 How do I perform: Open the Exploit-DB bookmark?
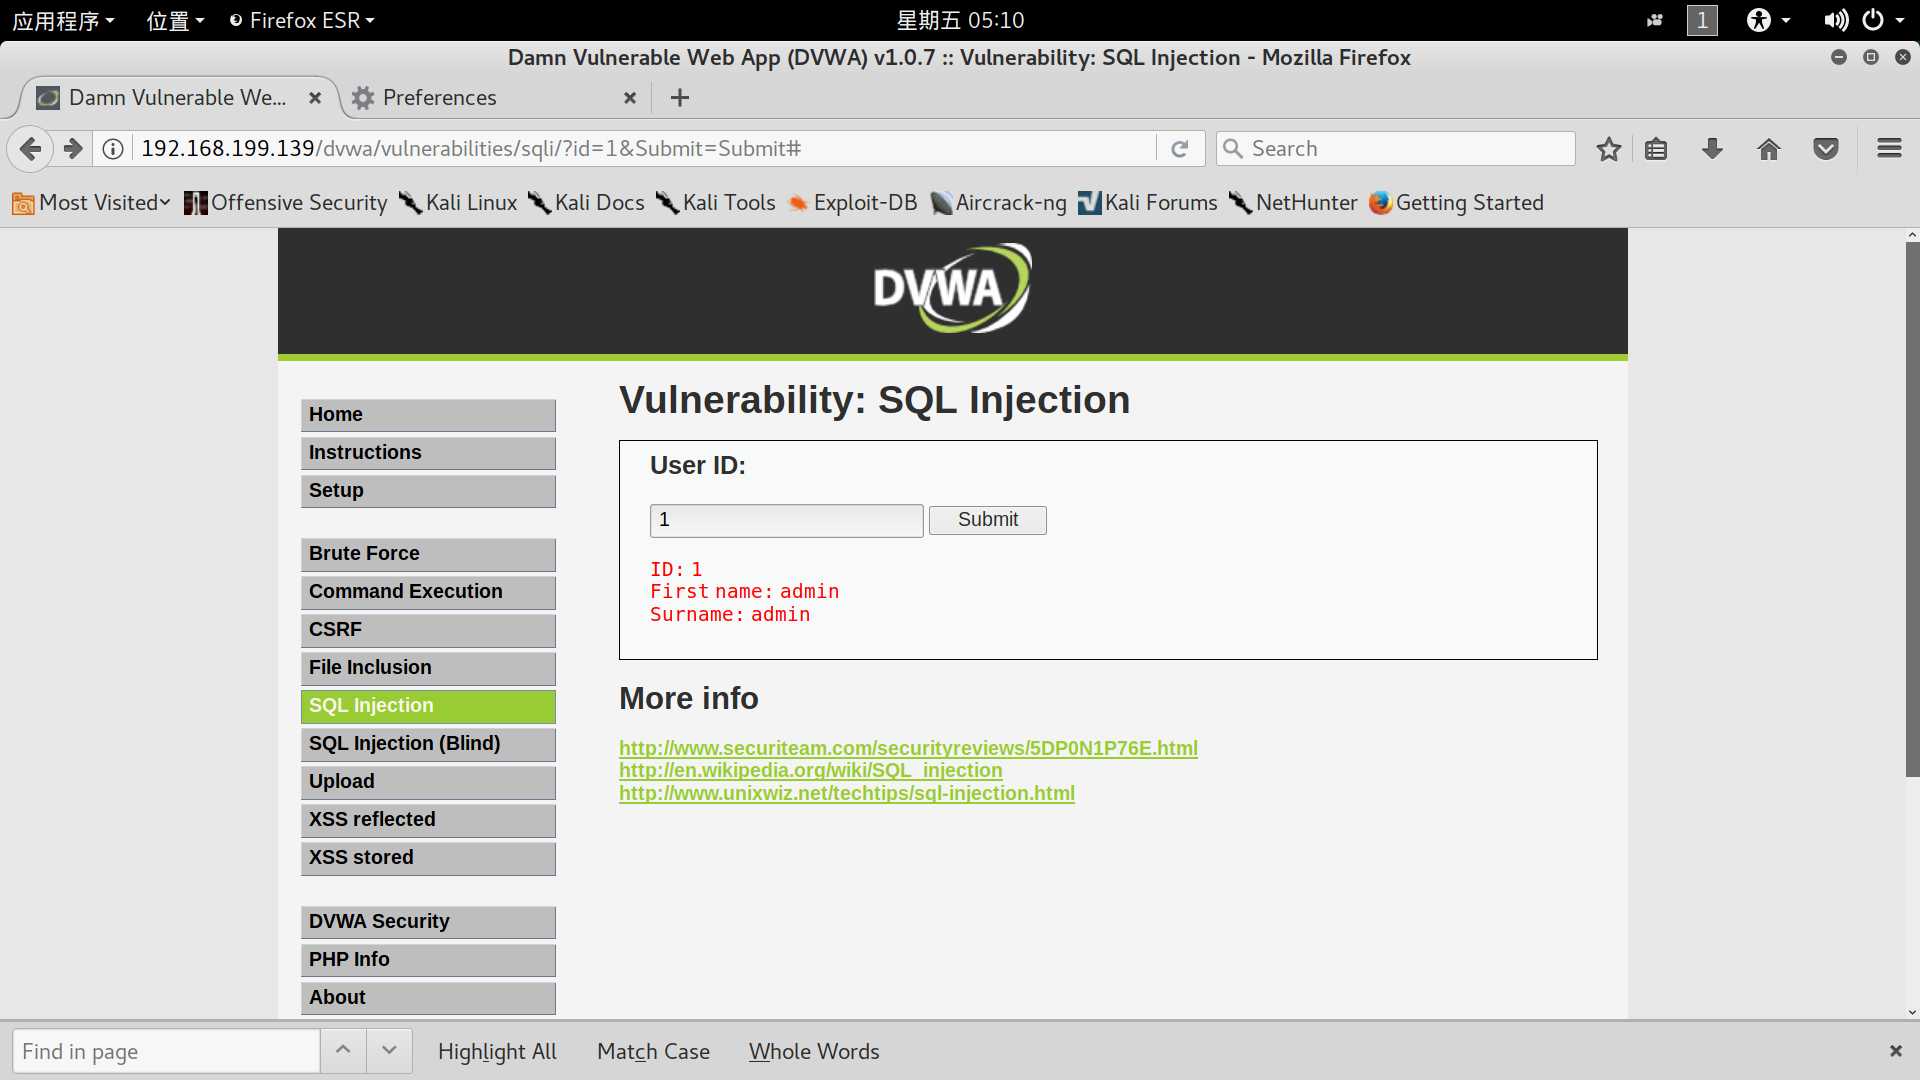[x=852, y=203]
